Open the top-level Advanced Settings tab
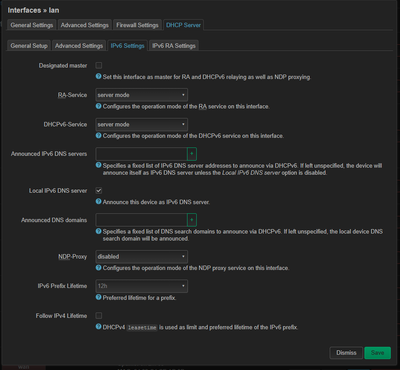 85,25
